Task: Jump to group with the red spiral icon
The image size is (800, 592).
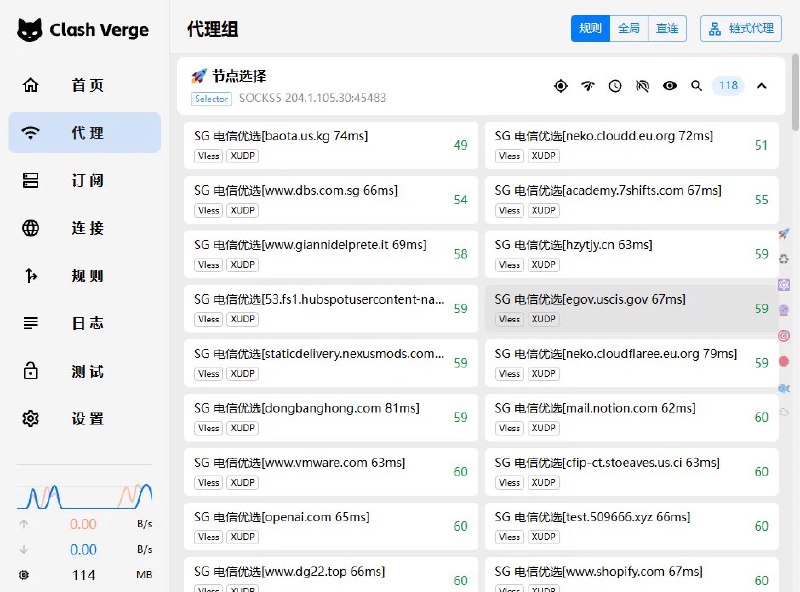Action: click(784, 336)
